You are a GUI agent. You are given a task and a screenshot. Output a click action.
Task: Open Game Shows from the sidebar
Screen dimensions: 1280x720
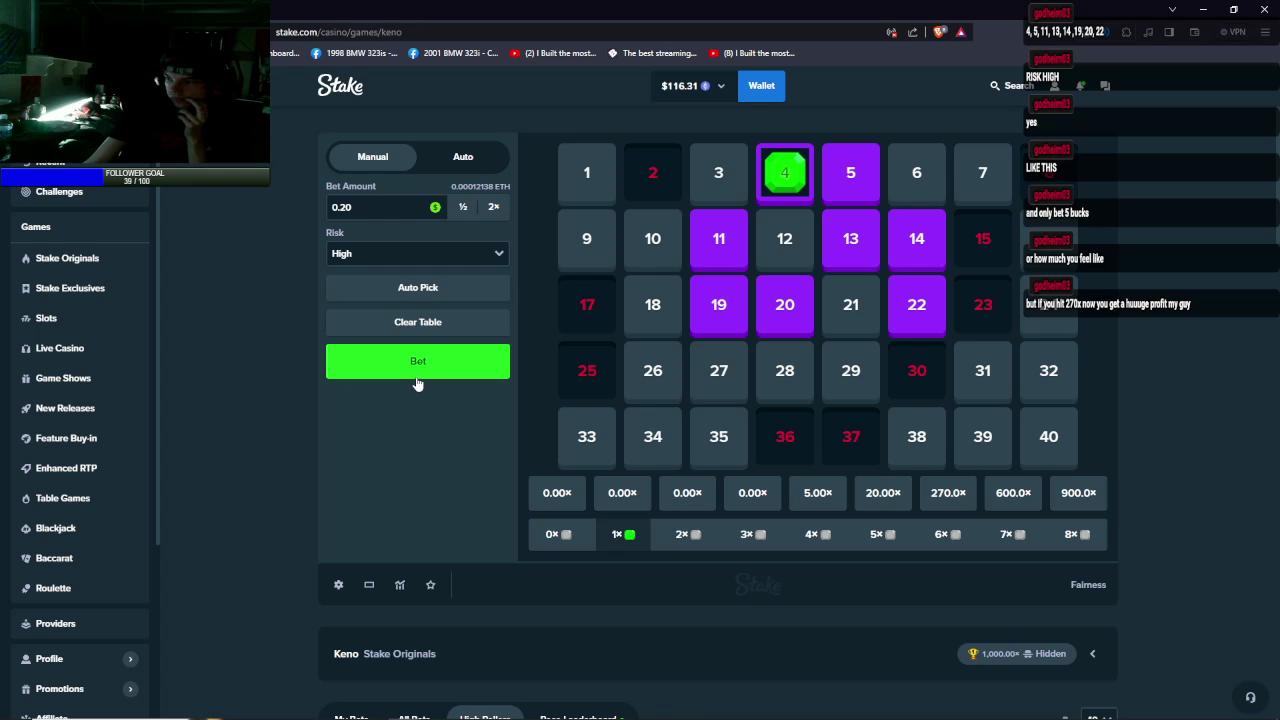(80, 378)
